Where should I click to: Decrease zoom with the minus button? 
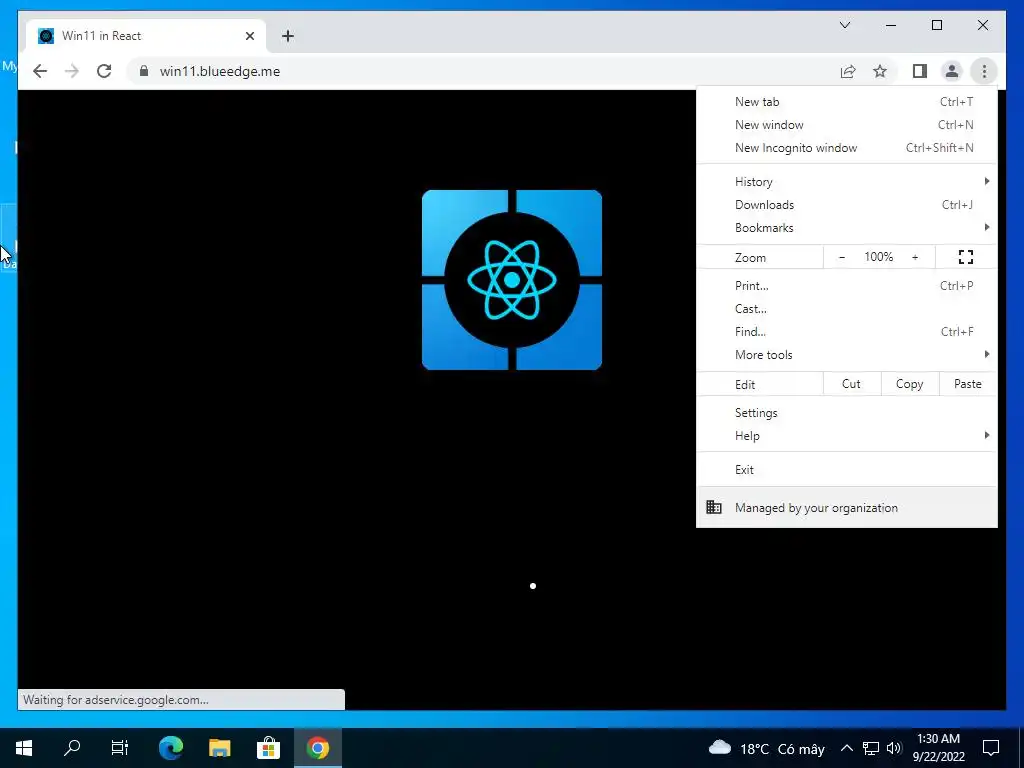[x=842, y=257]
